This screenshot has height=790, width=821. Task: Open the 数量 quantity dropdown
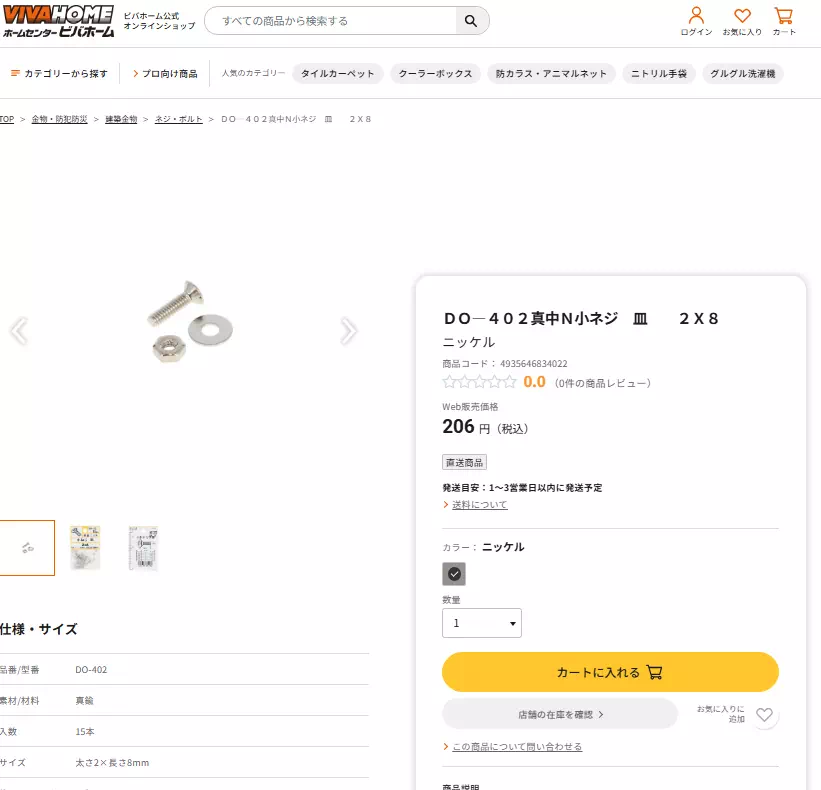click(x=482, y=622)
